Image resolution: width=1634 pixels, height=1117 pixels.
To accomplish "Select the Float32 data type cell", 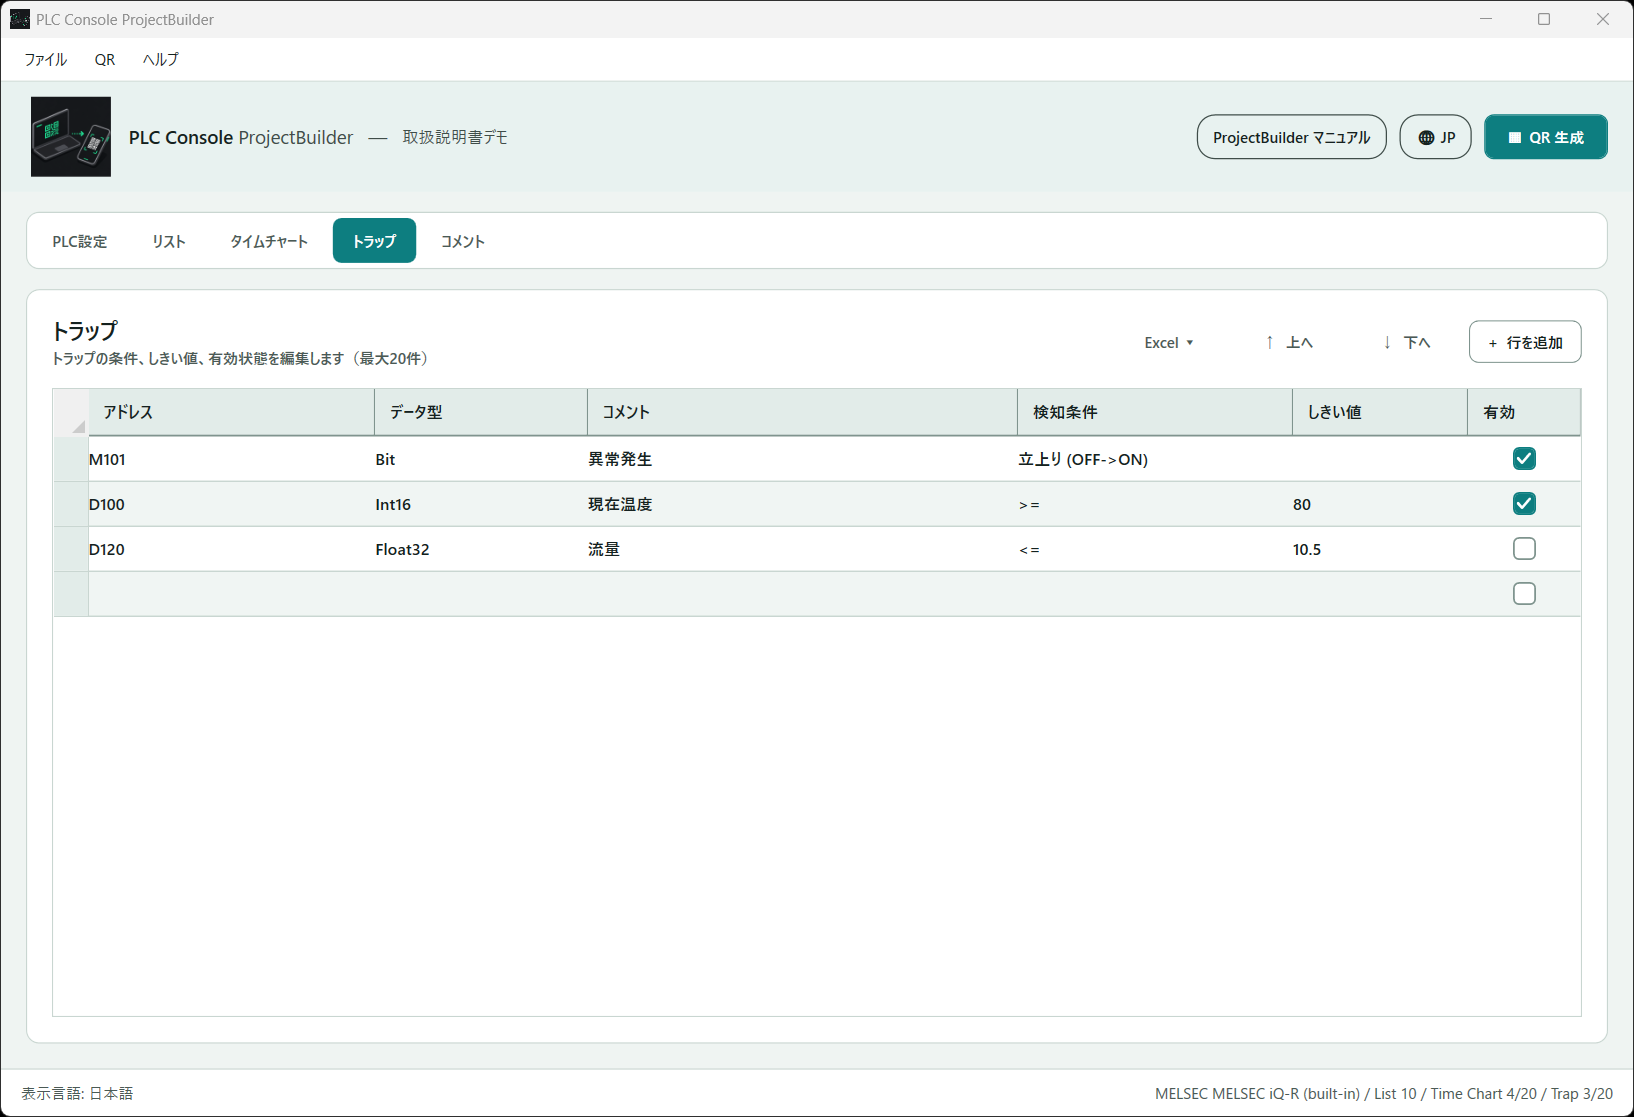I will point(481,549).
